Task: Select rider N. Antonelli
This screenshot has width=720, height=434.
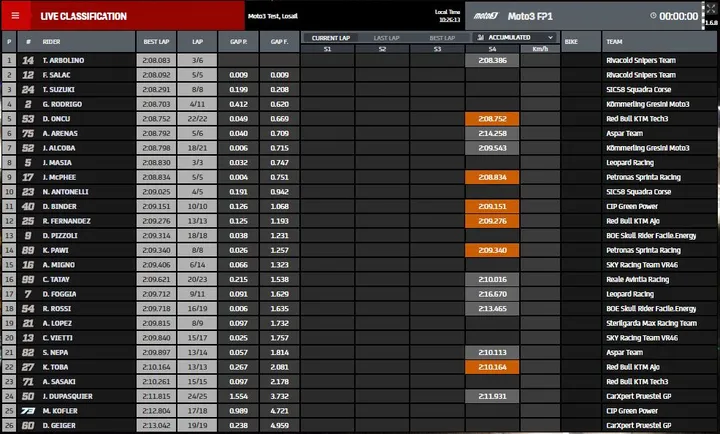Action: [65, 192]
